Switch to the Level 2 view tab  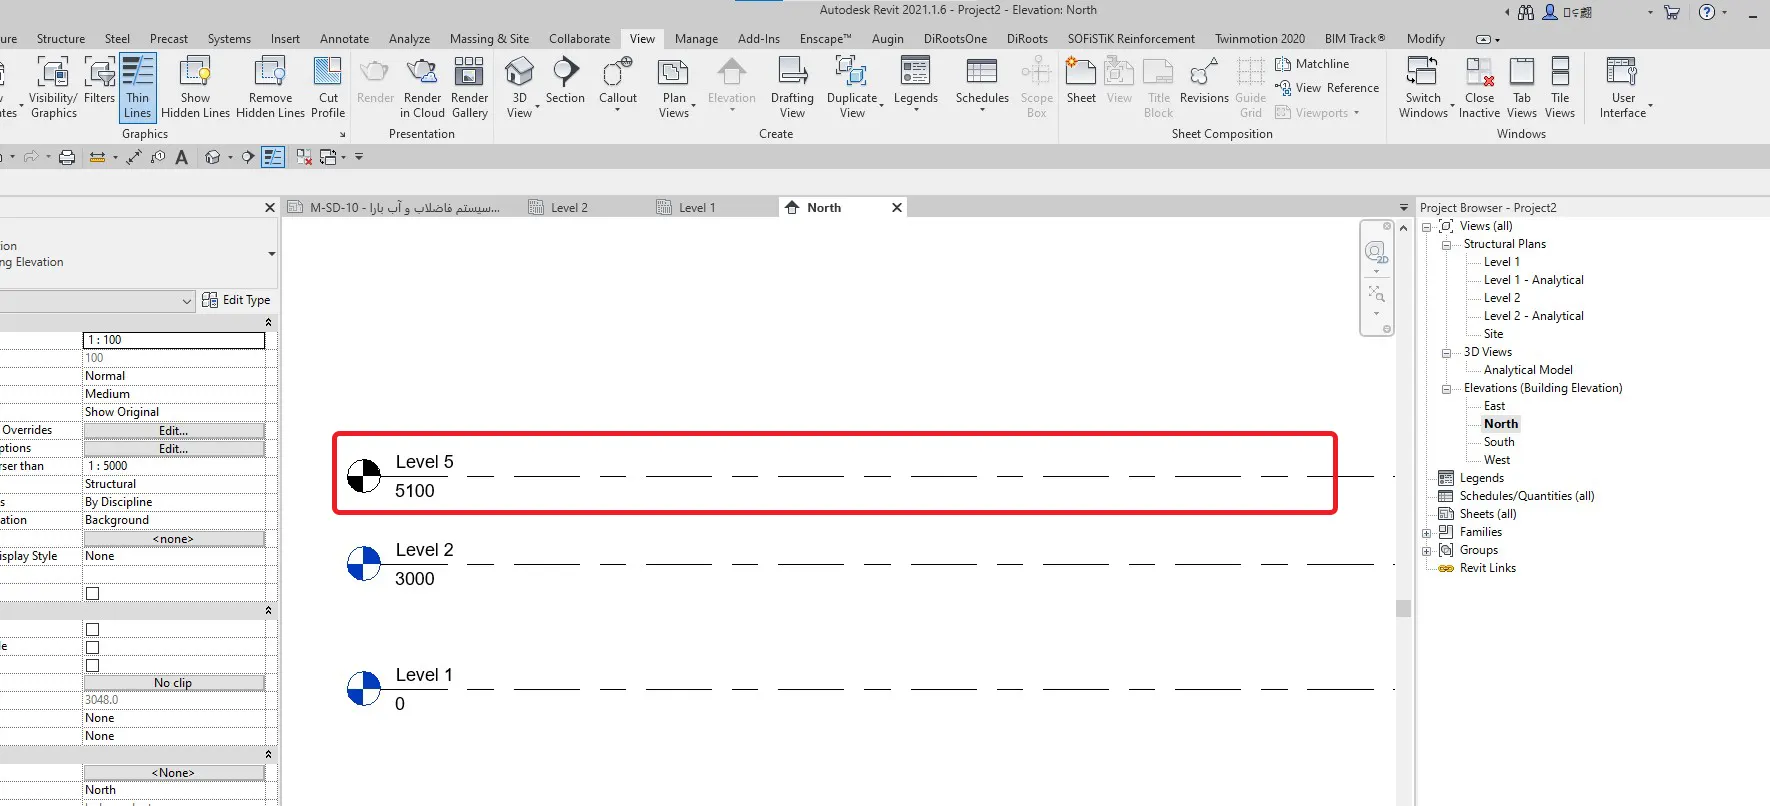(569, 207)
